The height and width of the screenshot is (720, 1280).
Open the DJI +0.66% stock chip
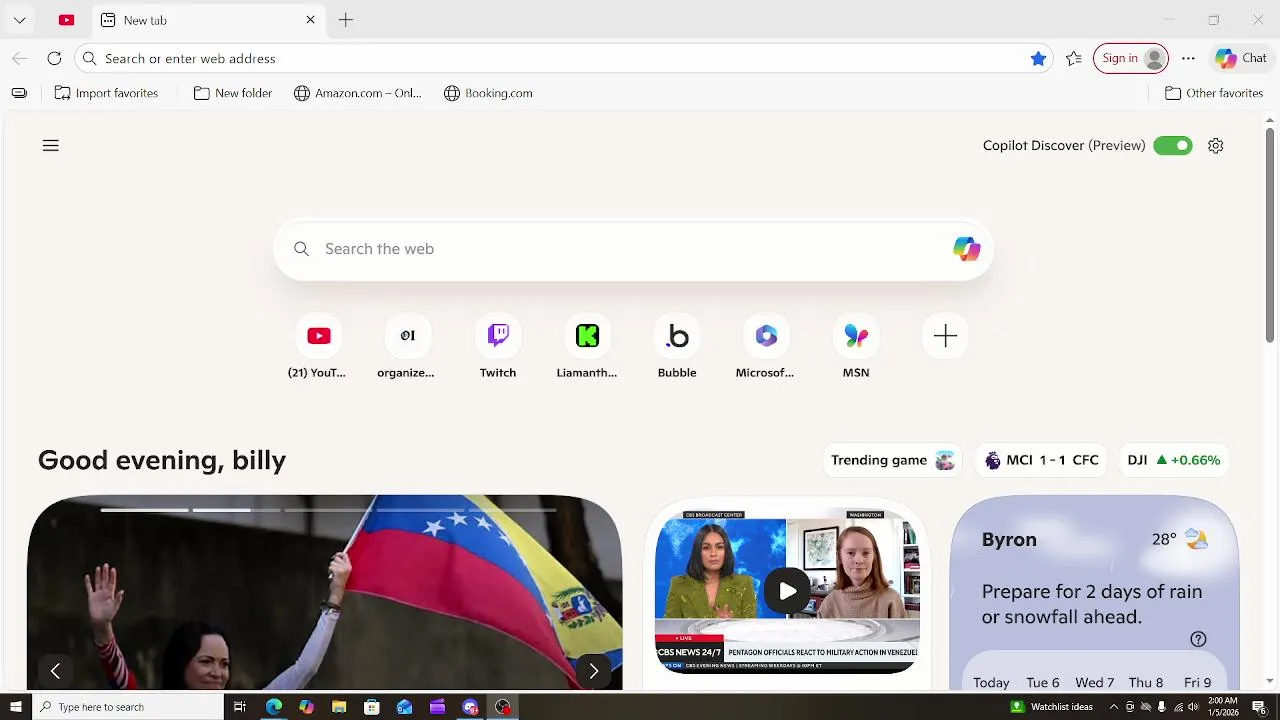pos(1174,460)
